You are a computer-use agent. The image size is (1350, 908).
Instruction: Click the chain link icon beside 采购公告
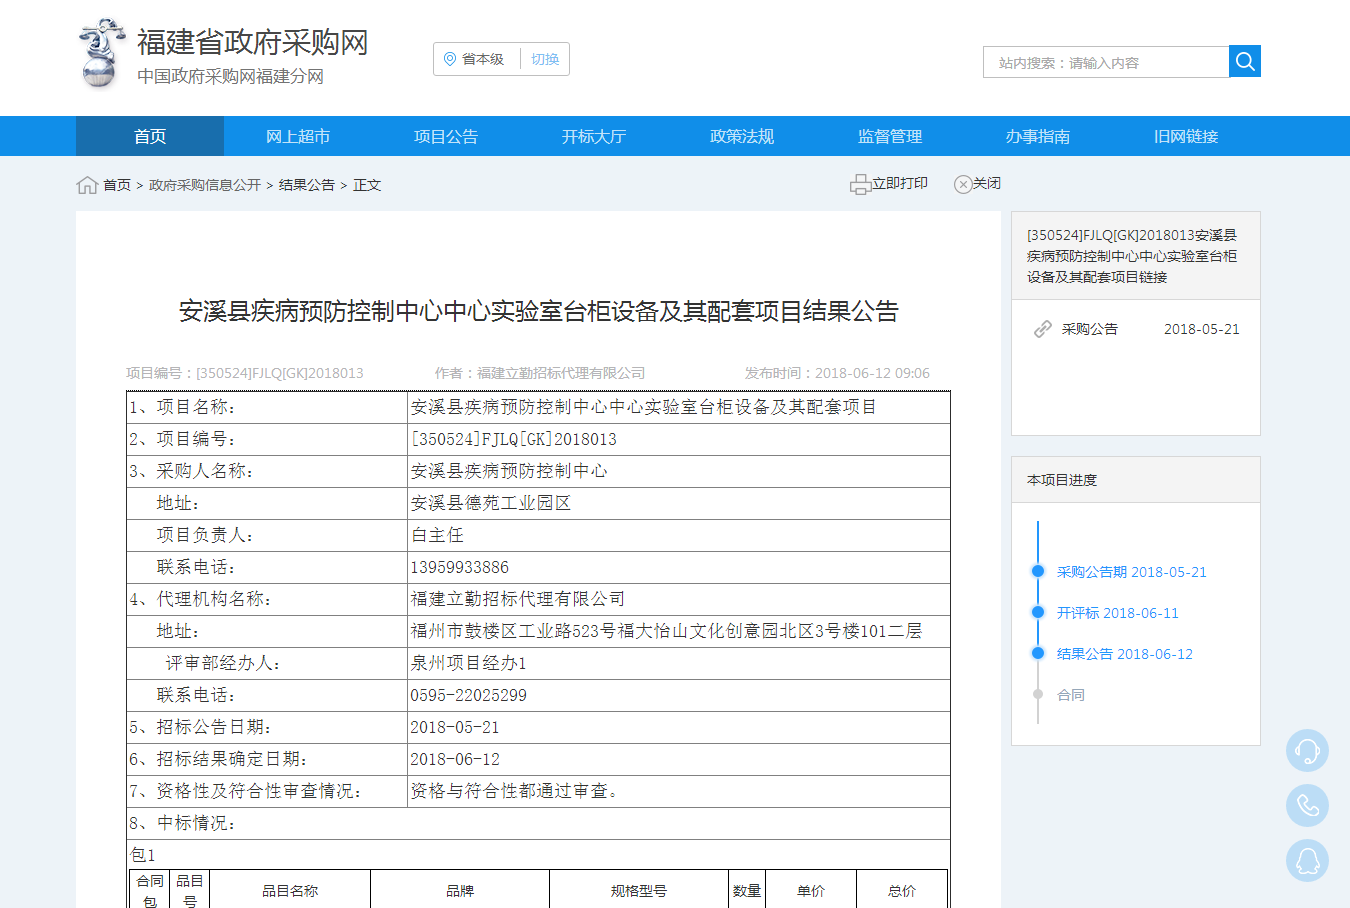[x=1043, y=329]
